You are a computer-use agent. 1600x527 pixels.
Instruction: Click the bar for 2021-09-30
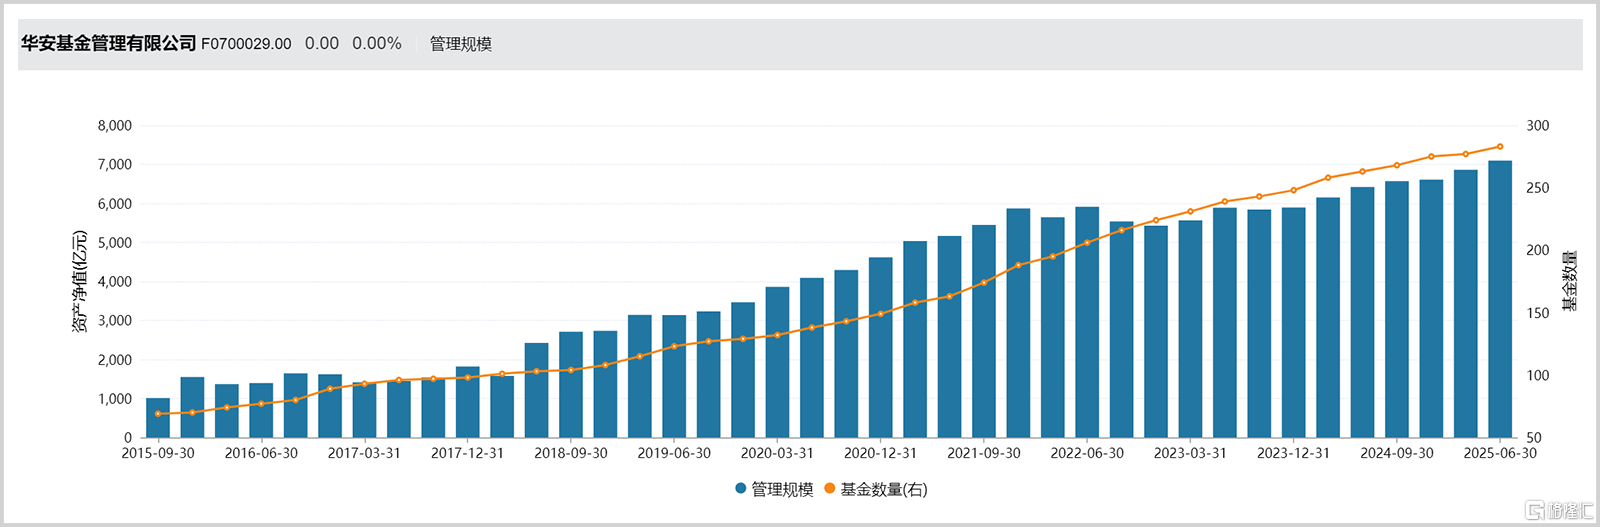(984, 332)
